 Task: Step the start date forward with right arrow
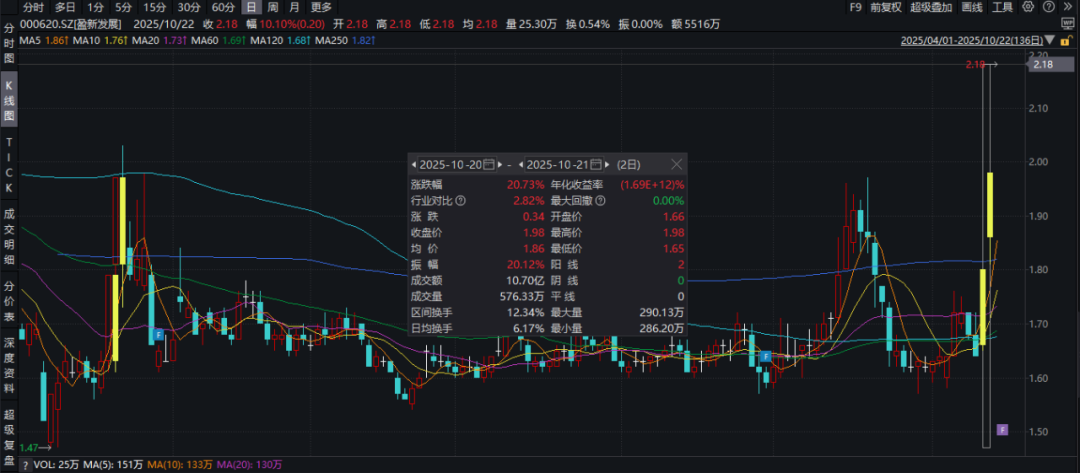pyautogui.click(x=498, y=164)
